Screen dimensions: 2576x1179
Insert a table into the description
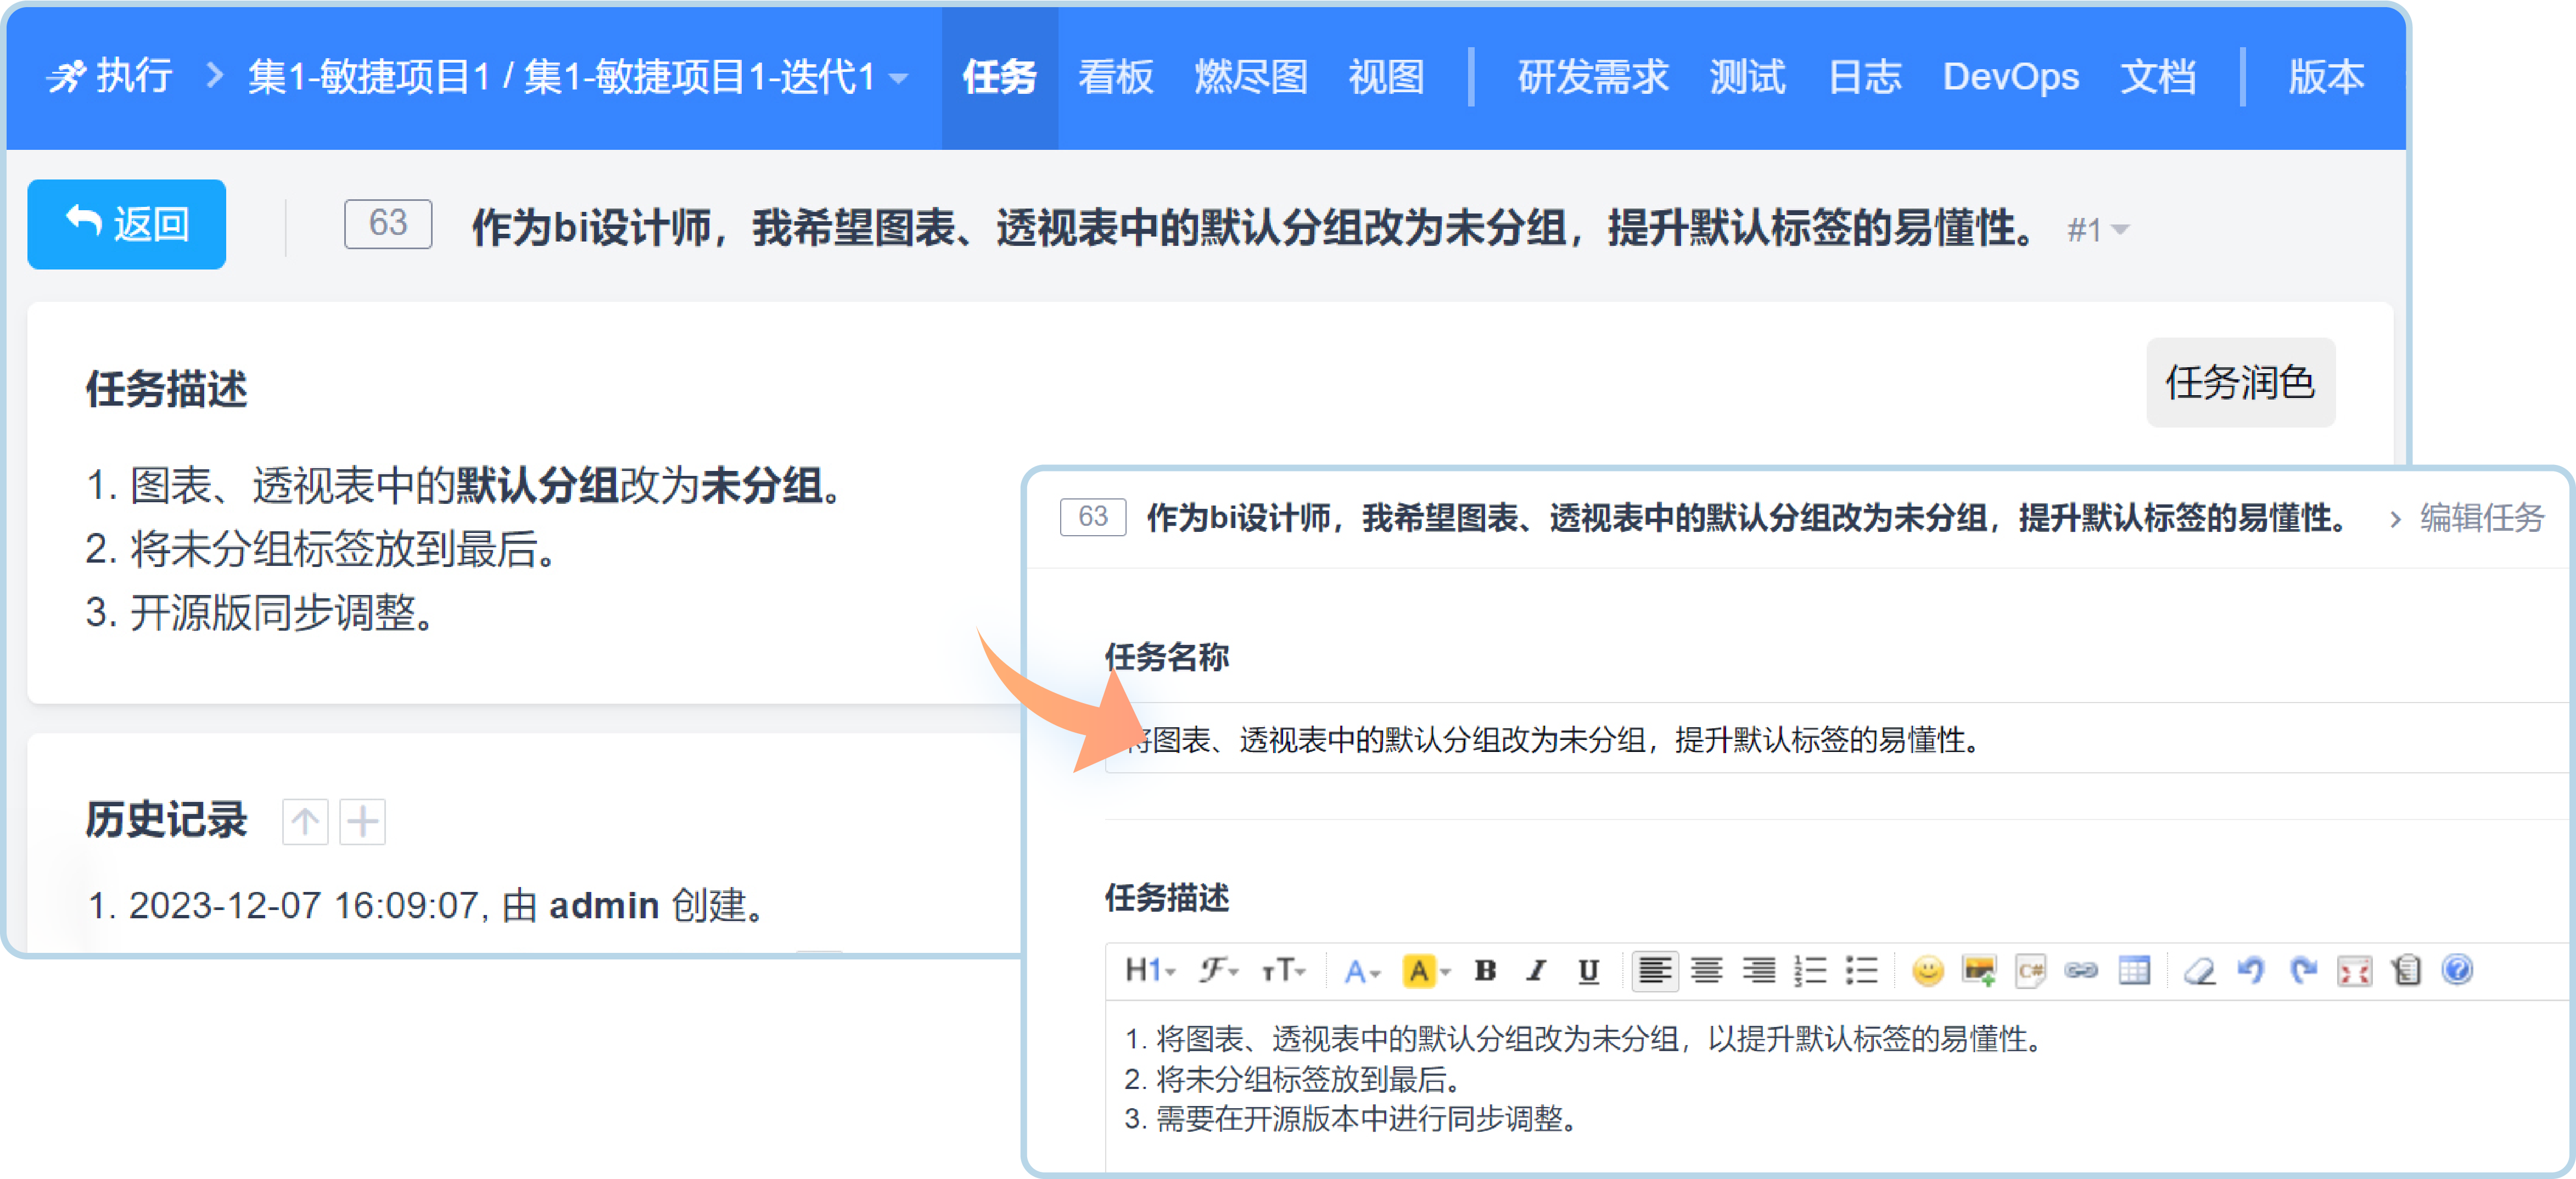tap(2134, 970)
